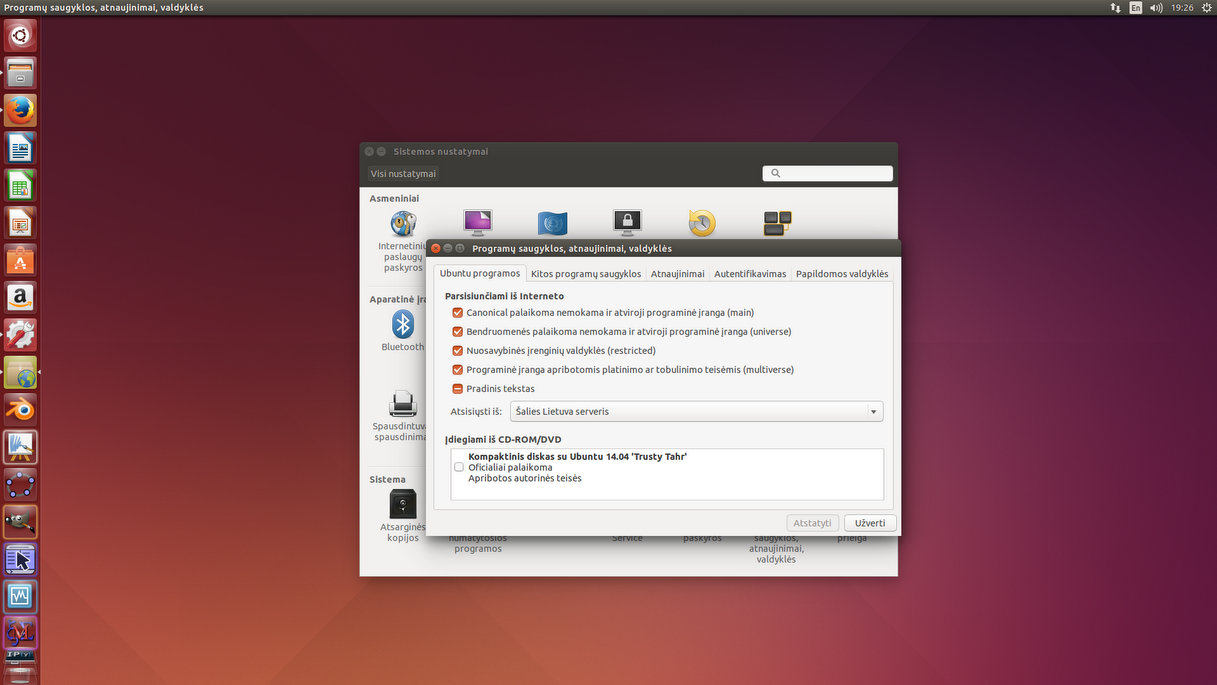1217x685 pixels.
Task: Open the En keyboard layout menu
Action: point(1136,7)
